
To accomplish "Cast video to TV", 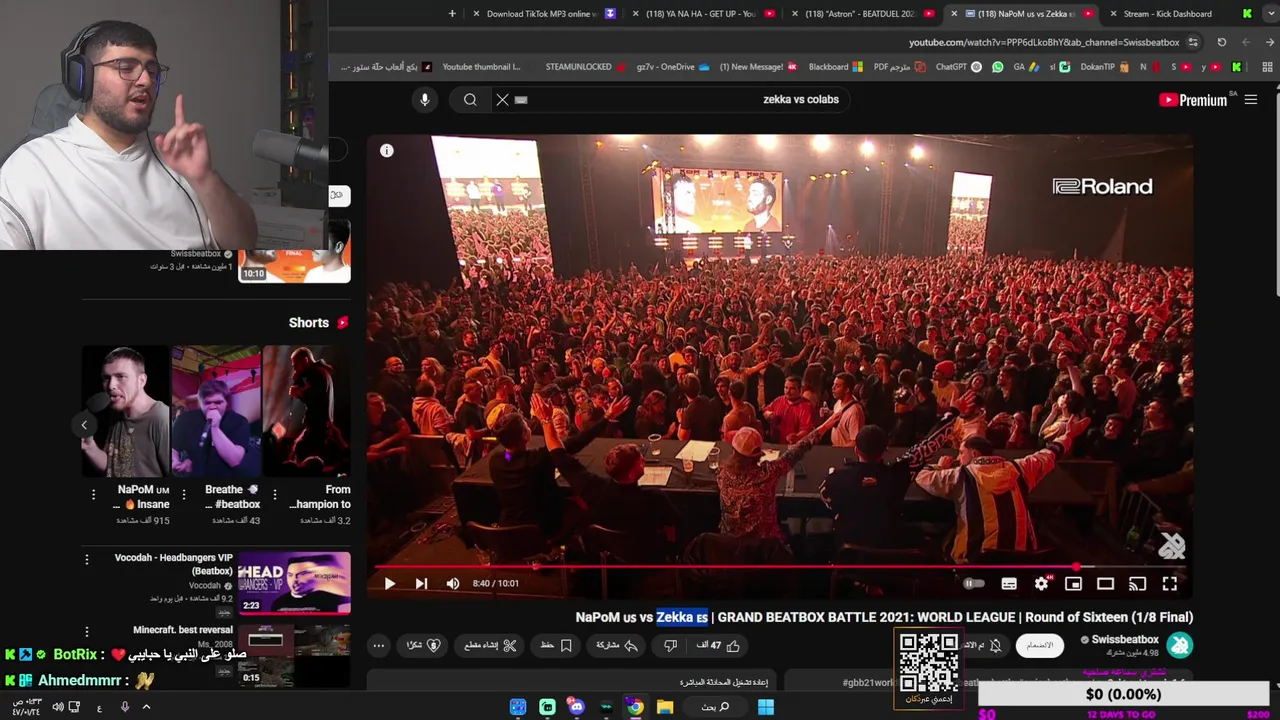I will 1137,584.
